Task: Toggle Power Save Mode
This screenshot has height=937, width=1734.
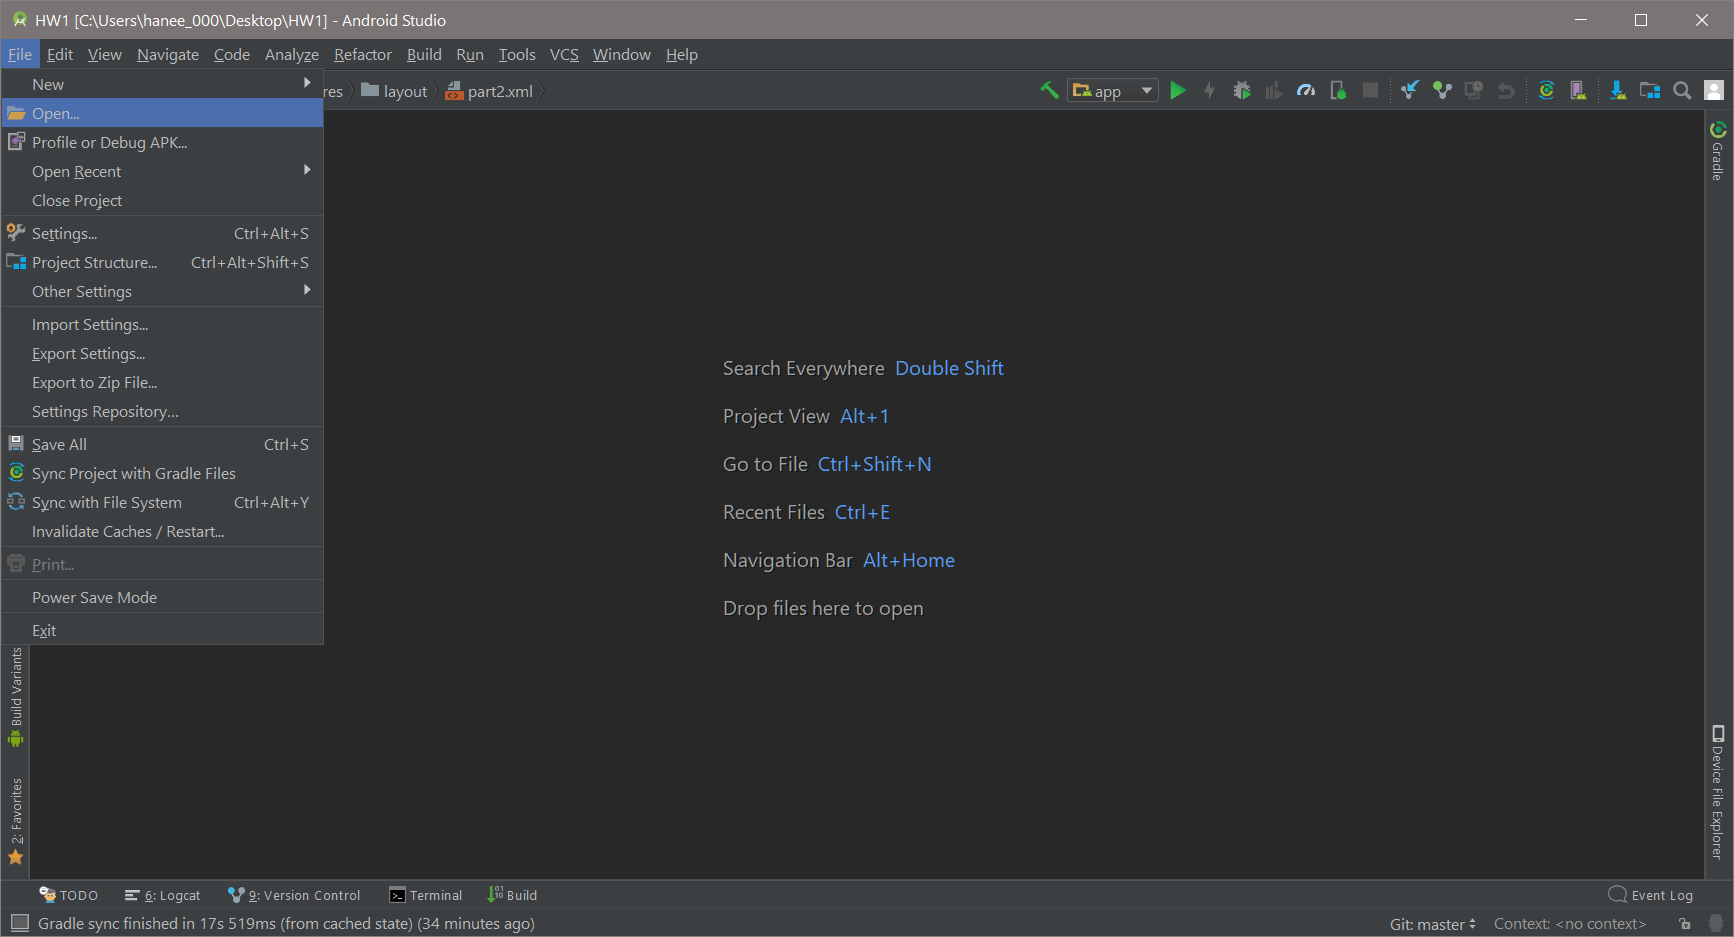Action: [x=94, y=597]
